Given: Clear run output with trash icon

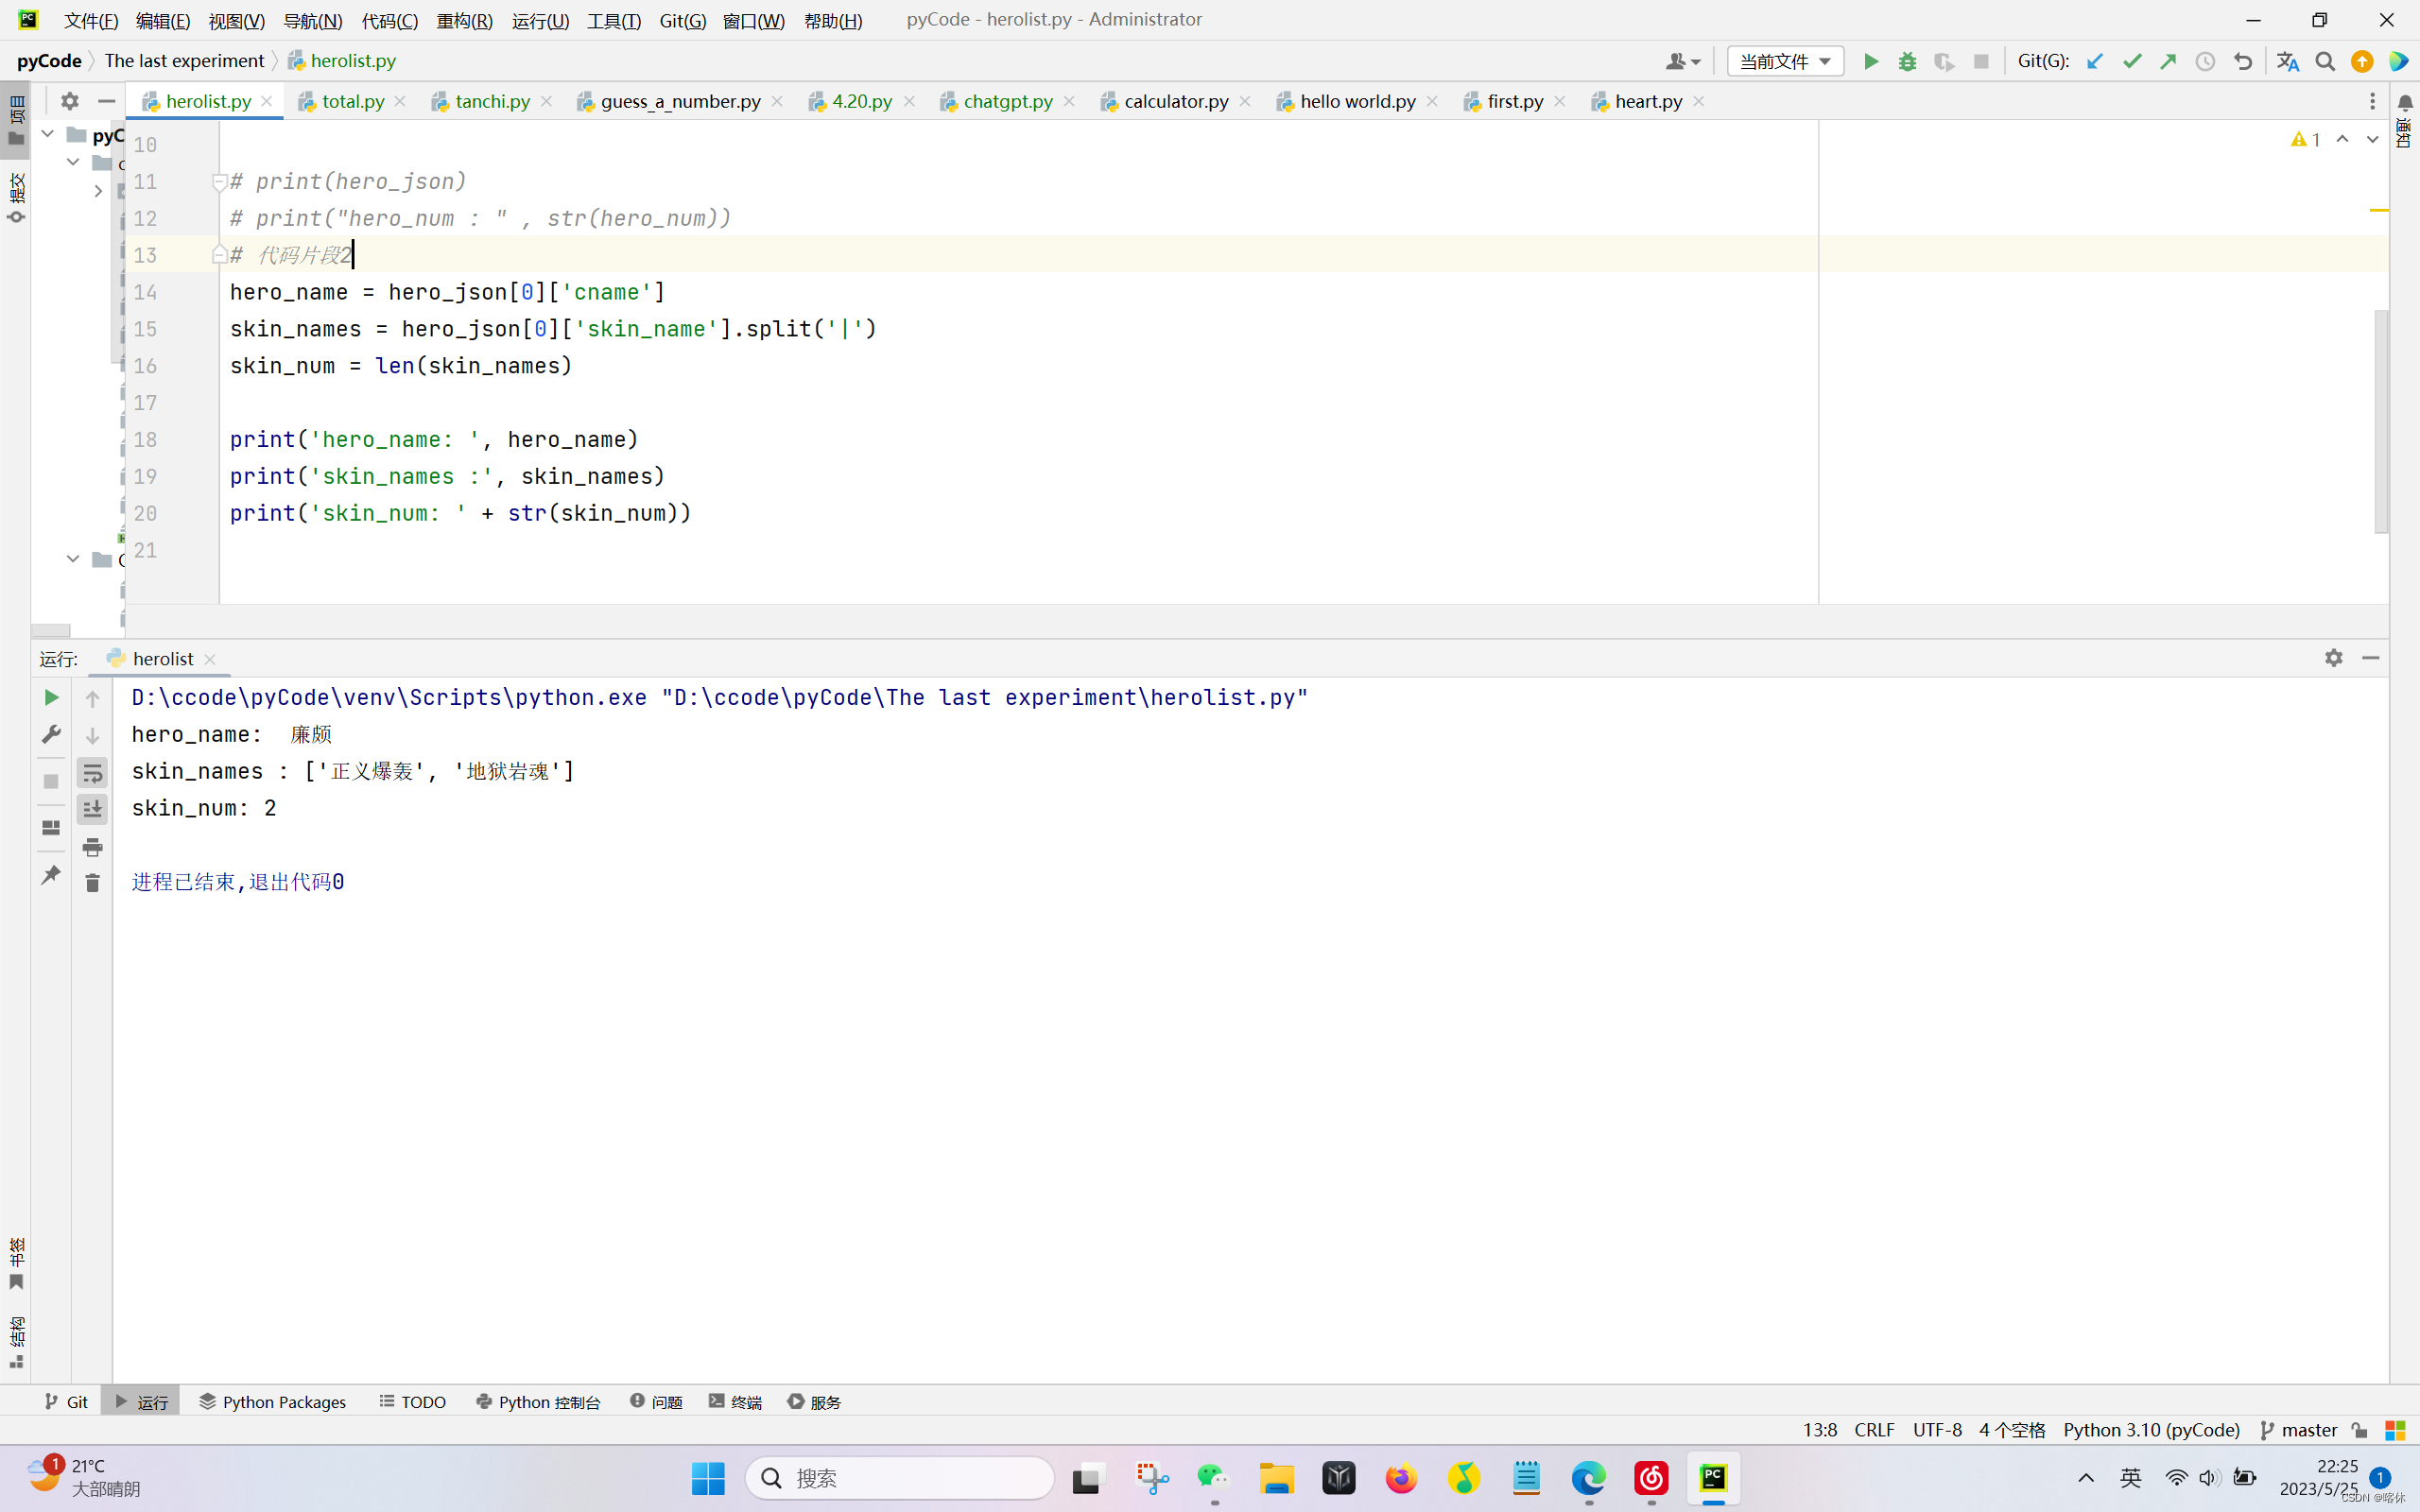Looking at the screenshot, I should pos(92,883).
